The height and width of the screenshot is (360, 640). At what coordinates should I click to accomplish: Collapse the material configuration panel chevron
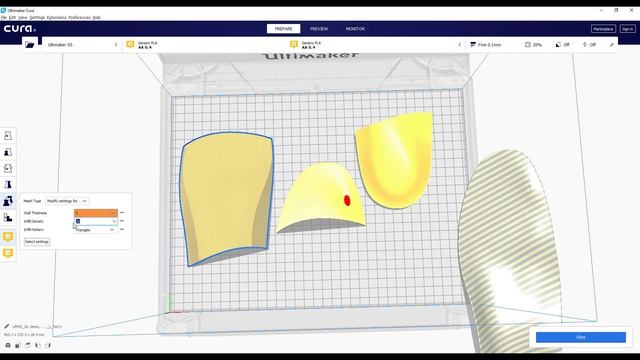pyautogui.click(x=460, y=44)
